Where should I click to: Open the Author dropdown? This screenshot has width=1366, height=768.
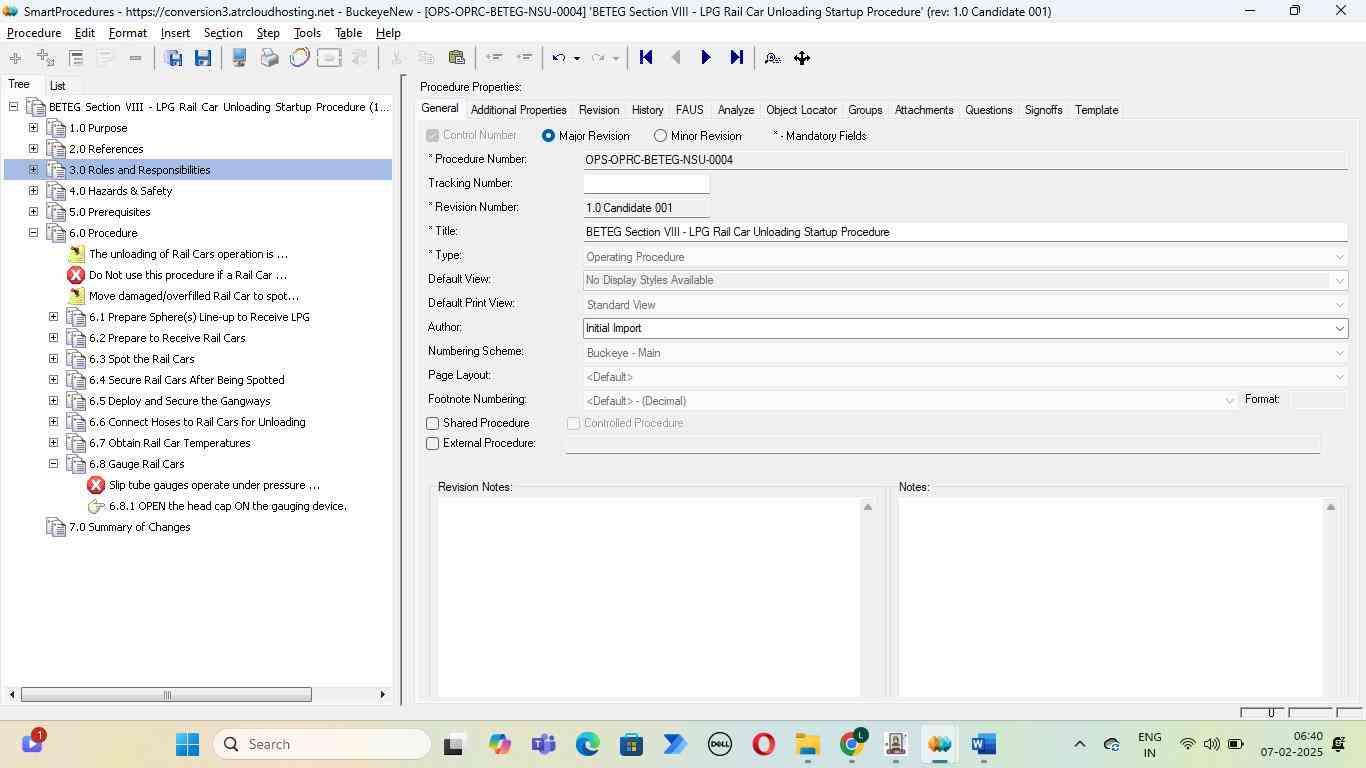(1339, 328)
